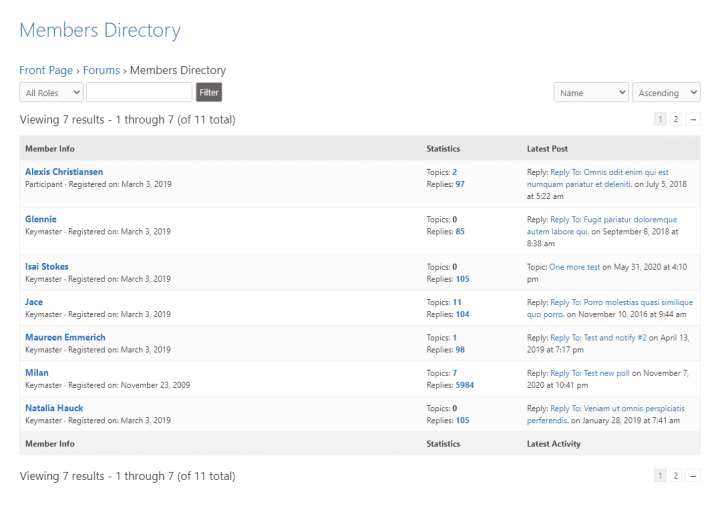This screenshot has width=720, height=506.
Task: Open Maureen Emmerich's profile
Action: click(x=65, y=337)
